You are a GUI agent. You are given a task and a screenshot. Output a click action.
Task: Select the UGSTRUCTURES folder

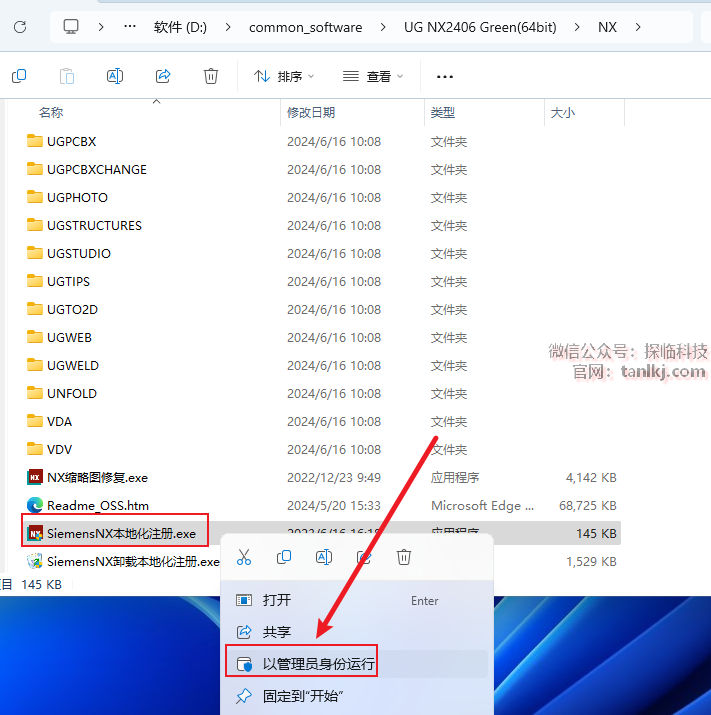(x=84, y=225)
